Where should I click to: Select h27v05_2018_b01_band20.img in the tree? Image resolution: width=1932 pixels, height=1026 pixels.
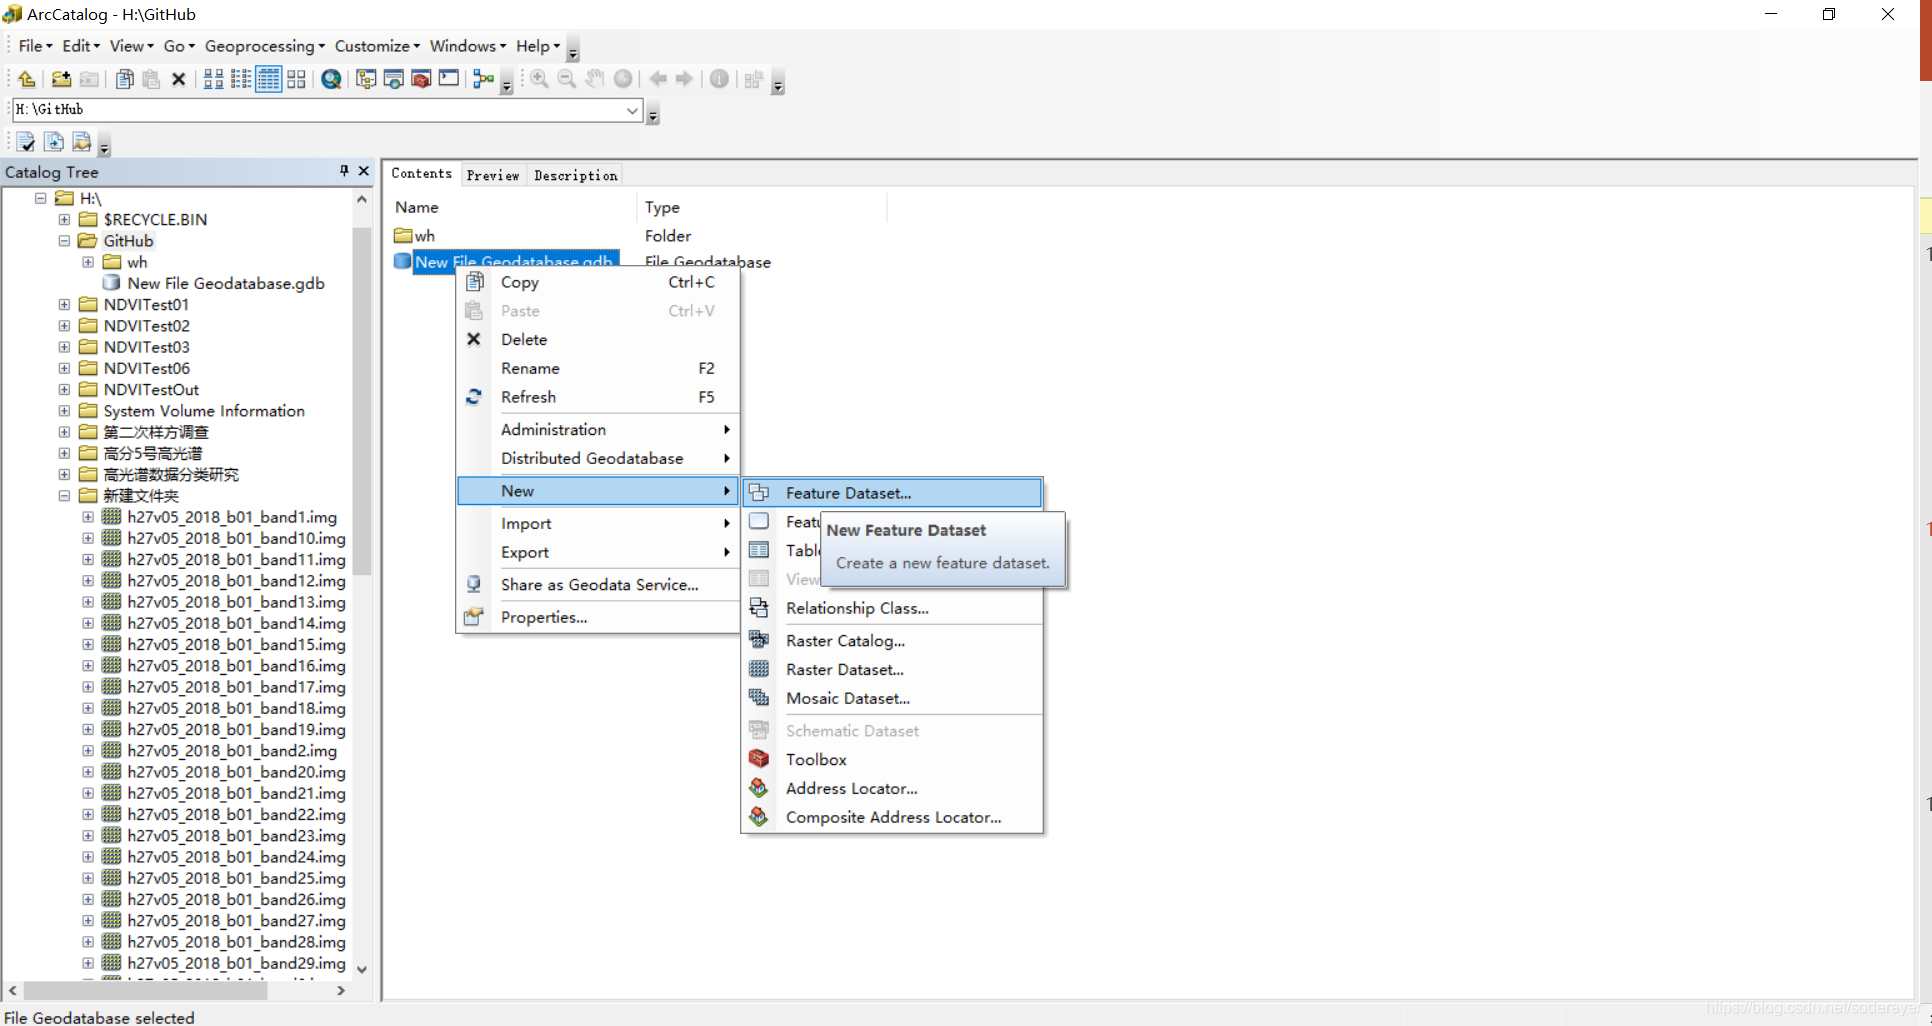236,772
